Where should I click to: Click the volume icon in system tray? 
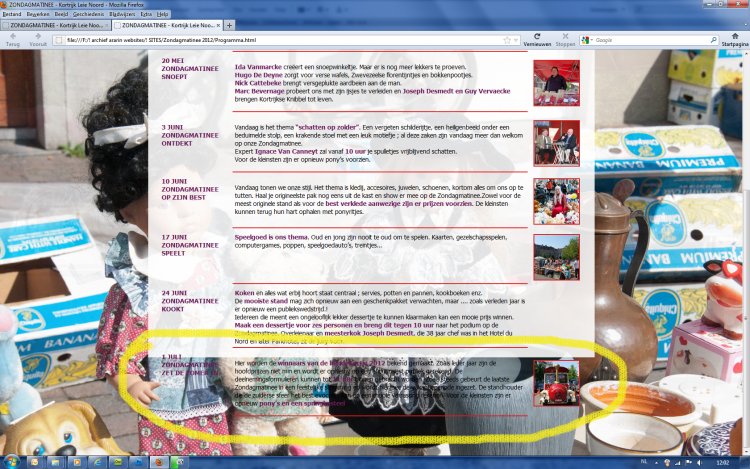pyautogui.click(x=700, y=463)
